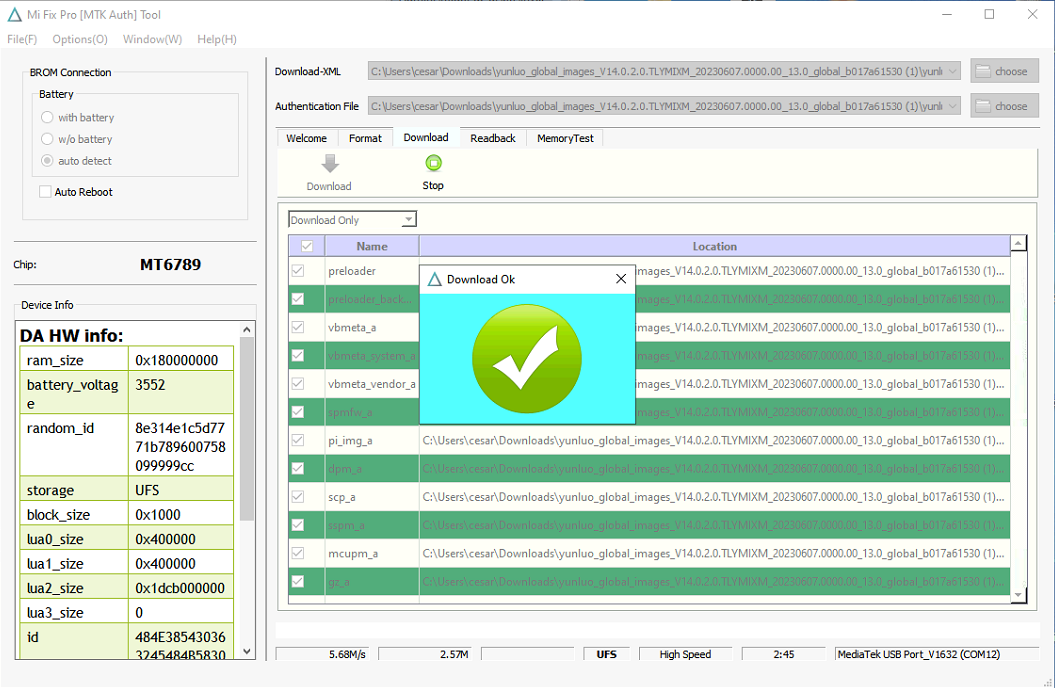Click the 2:45 elapsed time field
Image resolution: width=1055 pixels, height=688 pixels.
point(783,654)
